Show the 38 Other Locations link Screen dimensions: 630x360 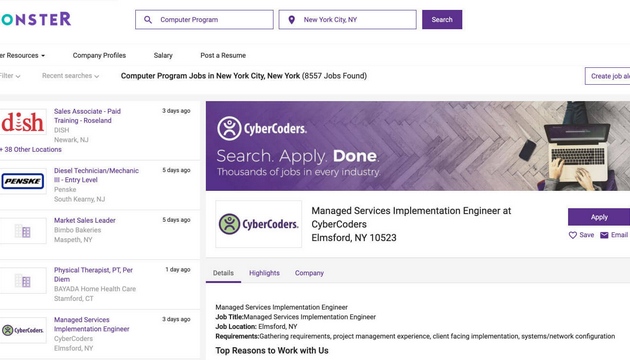click(31, 149)
